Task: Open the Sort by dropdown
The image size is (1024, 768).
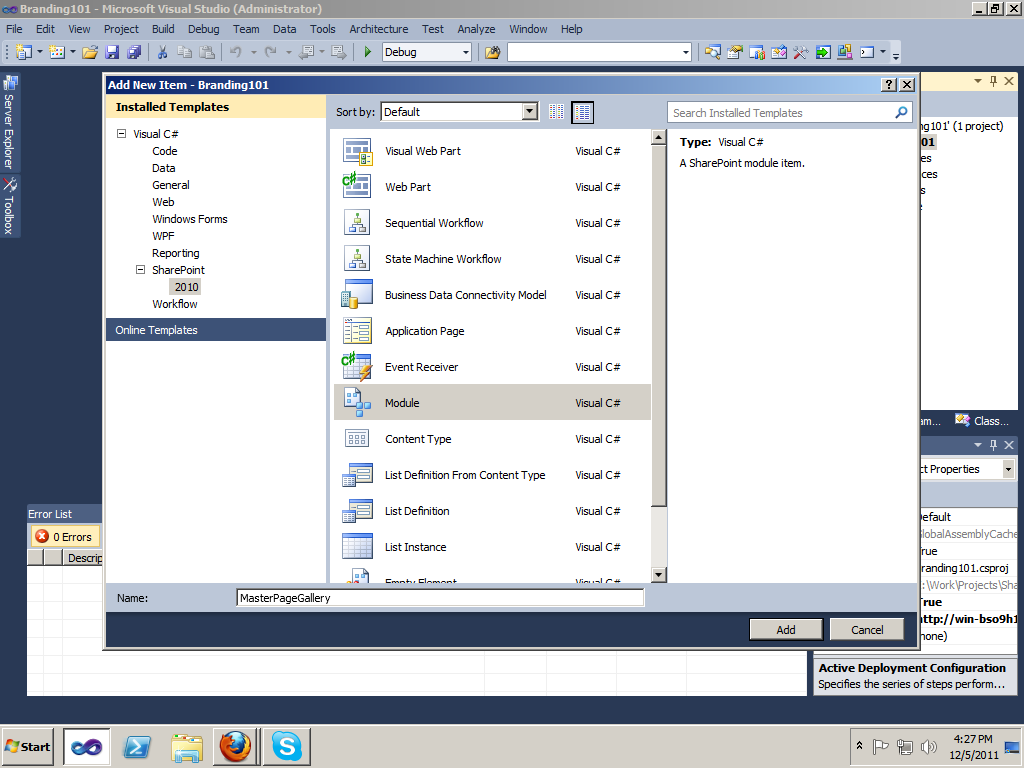Action: coord(531,112)
